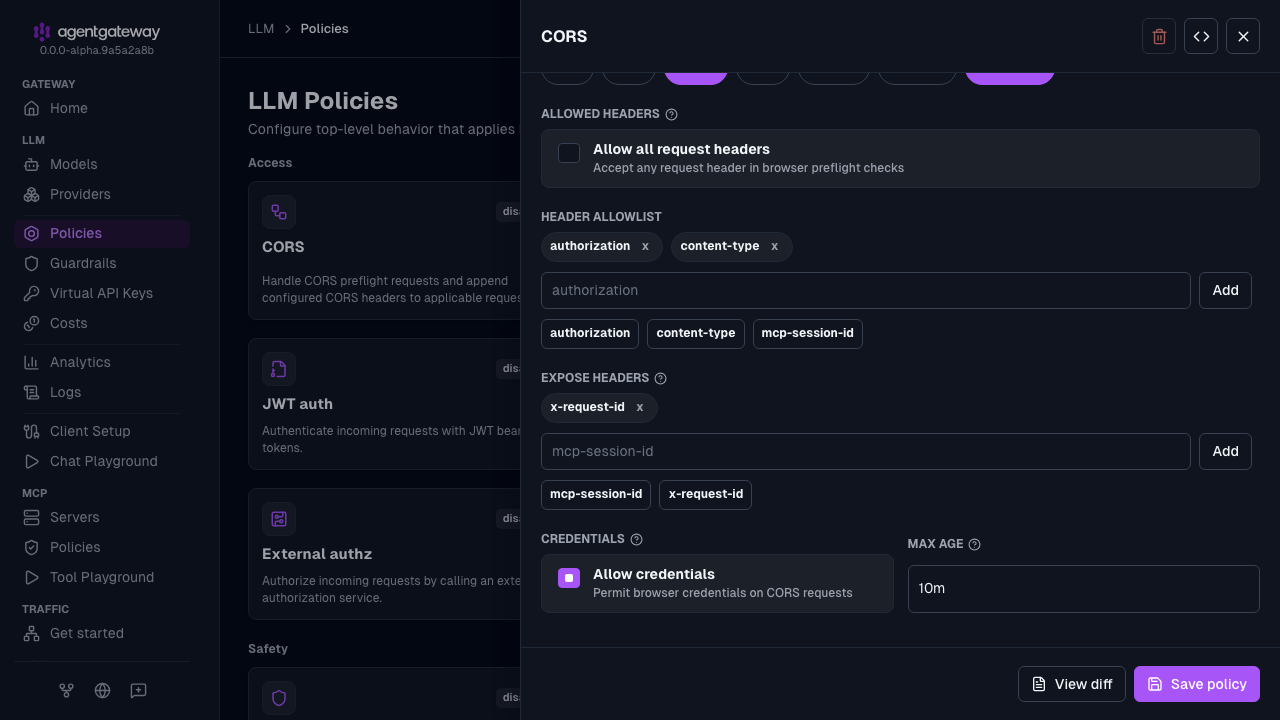
Task: Click the Client Setup icon
Action: click(x=32, y=431)
